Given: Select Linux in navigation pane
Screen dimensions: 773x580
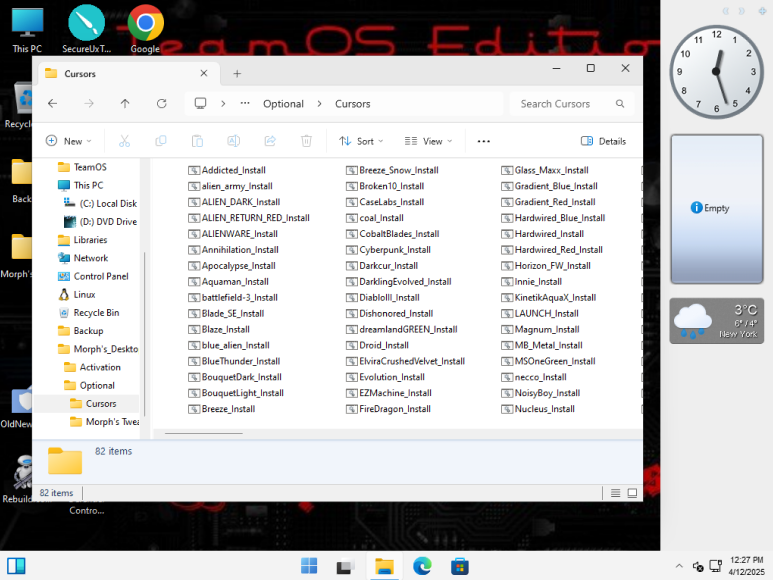Looking at the screenshot, I should point(77,295).
